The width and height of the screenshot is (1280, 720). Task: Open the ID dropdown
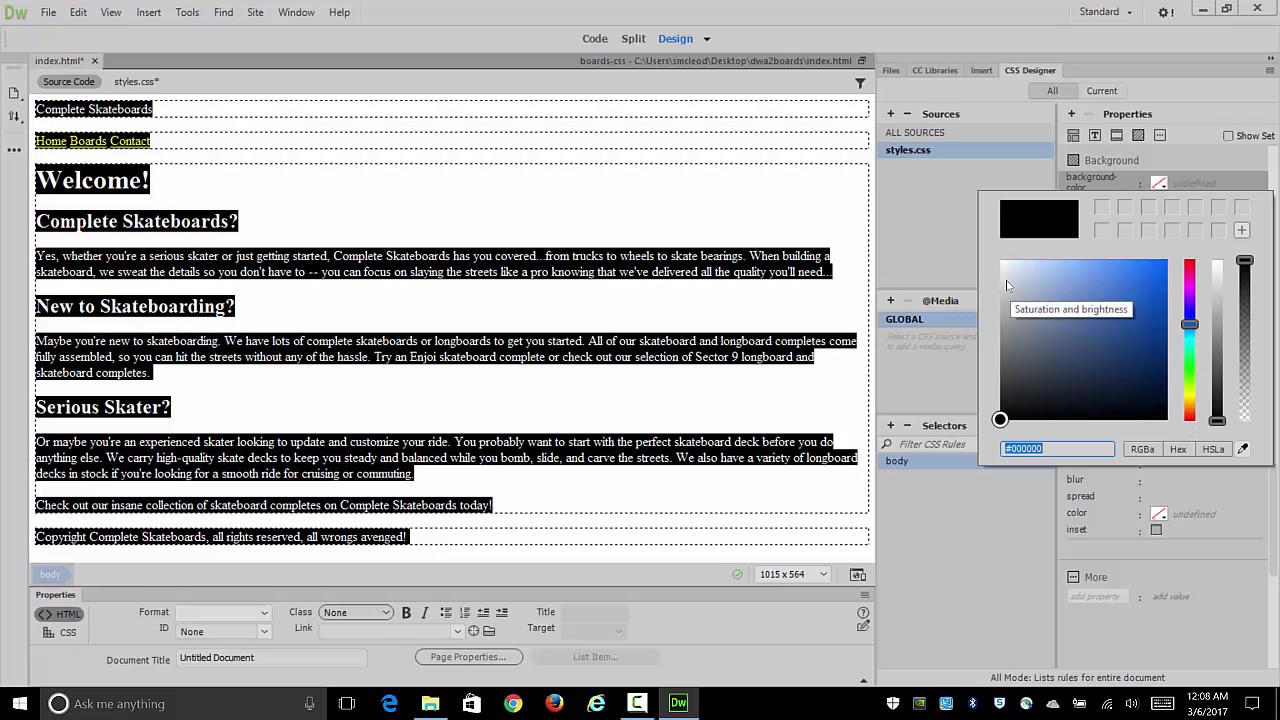(224, 632)
